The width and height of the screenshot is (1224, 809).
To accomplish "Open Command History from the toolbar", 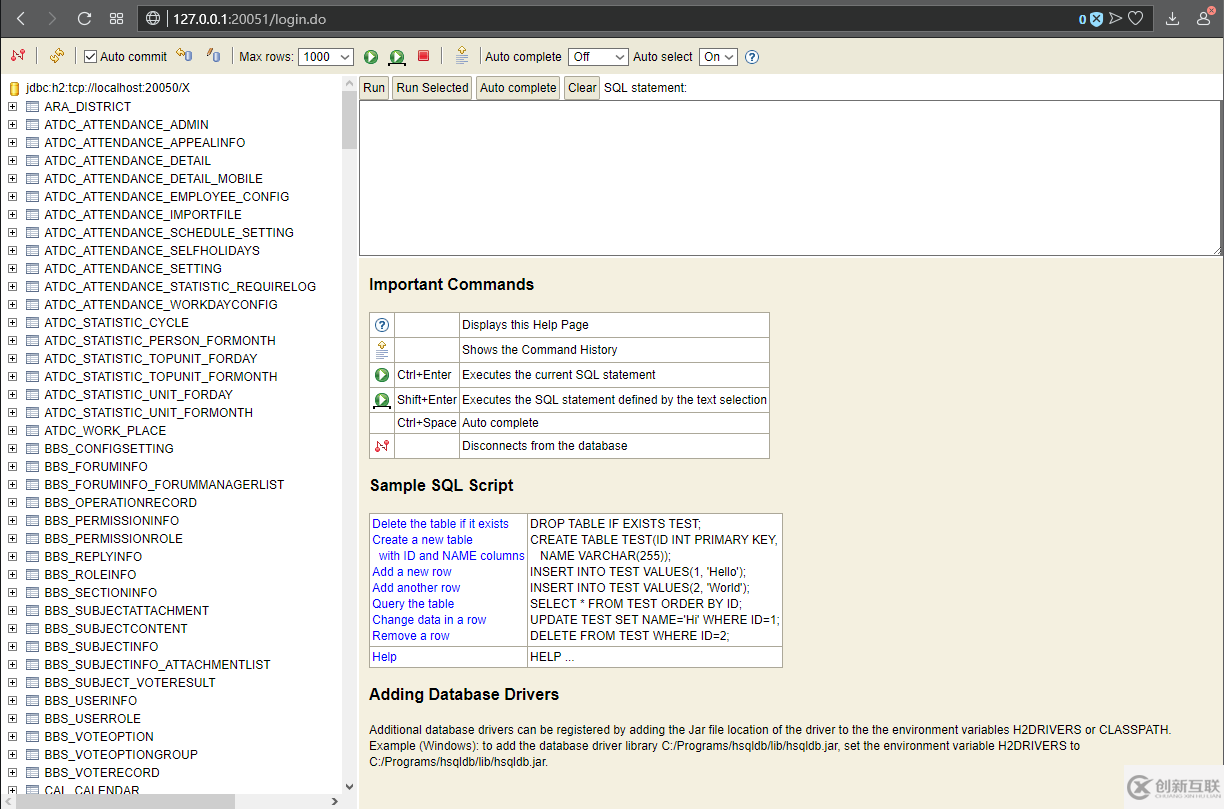I will [x=461, y=56].
